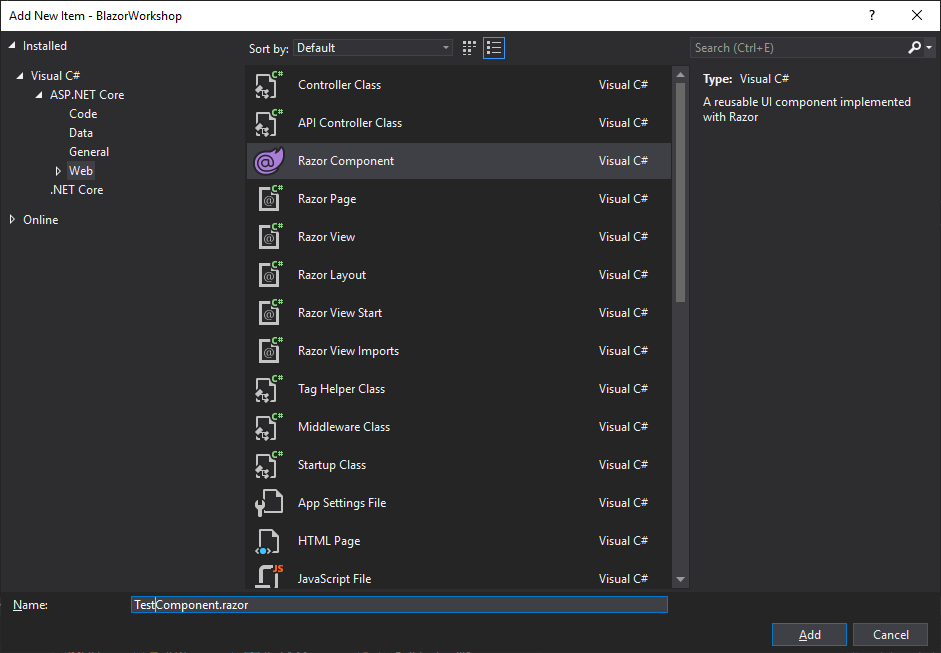Image resolution: width=941 pixels, height=653 pixels.
Task: Click the Controller Class template icon
Action: (268, 85)
